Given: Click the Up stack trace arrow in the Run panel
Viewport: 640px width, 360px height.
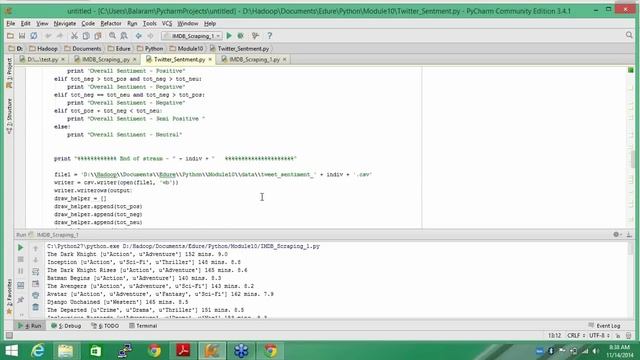Looking at the screenshot, I should [x=36, y=248].
